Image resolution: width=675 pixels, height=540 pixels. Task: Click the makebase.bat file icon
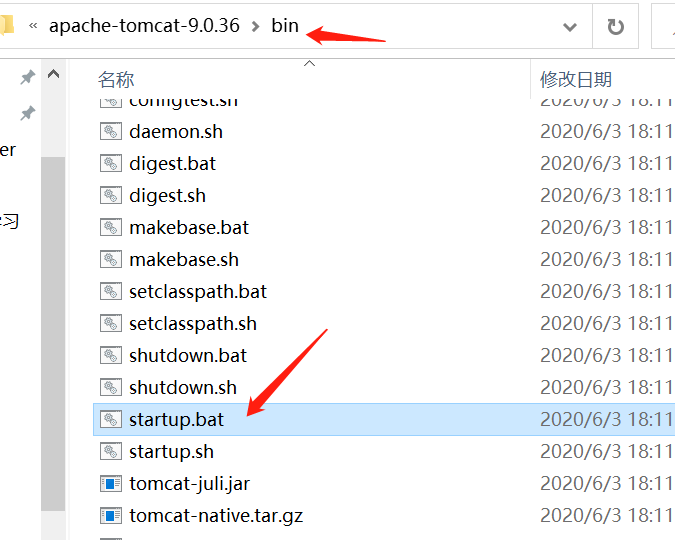tap(111, 227)
